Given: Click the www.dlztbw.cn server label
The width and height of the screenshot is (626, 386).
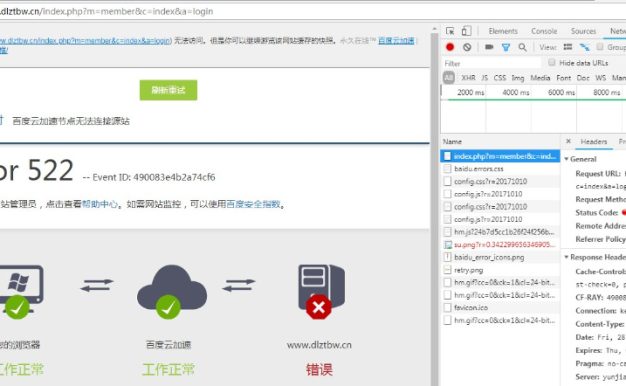Looking at the screenshot, I should coord(319,345).
